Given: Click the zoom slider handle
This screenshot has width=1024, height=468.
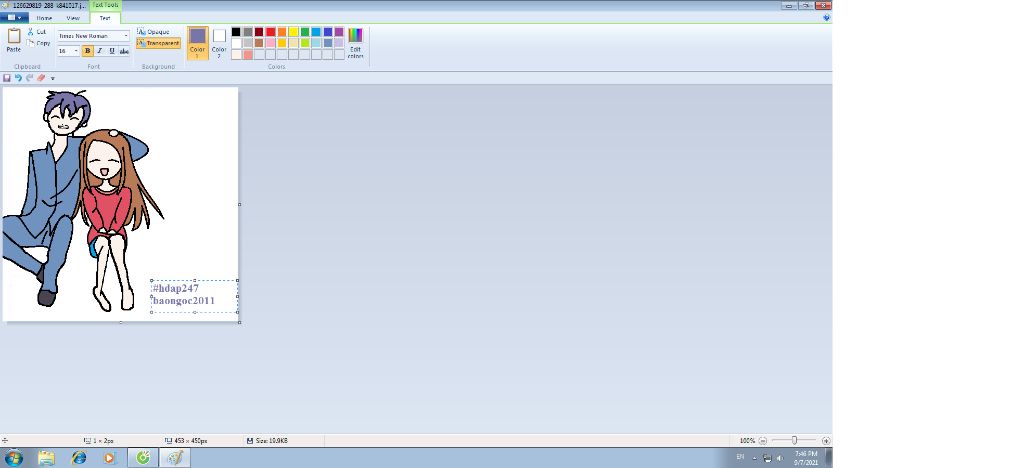Looking at the screenshot, I should pyautogui.click(x=794, y=441).
